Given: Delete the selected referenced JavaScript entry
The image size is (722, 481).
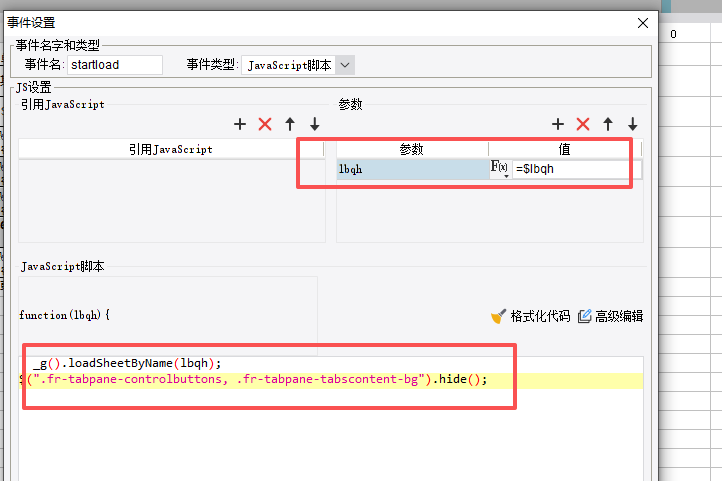Looking at the screenshot, I should (265, 124).
